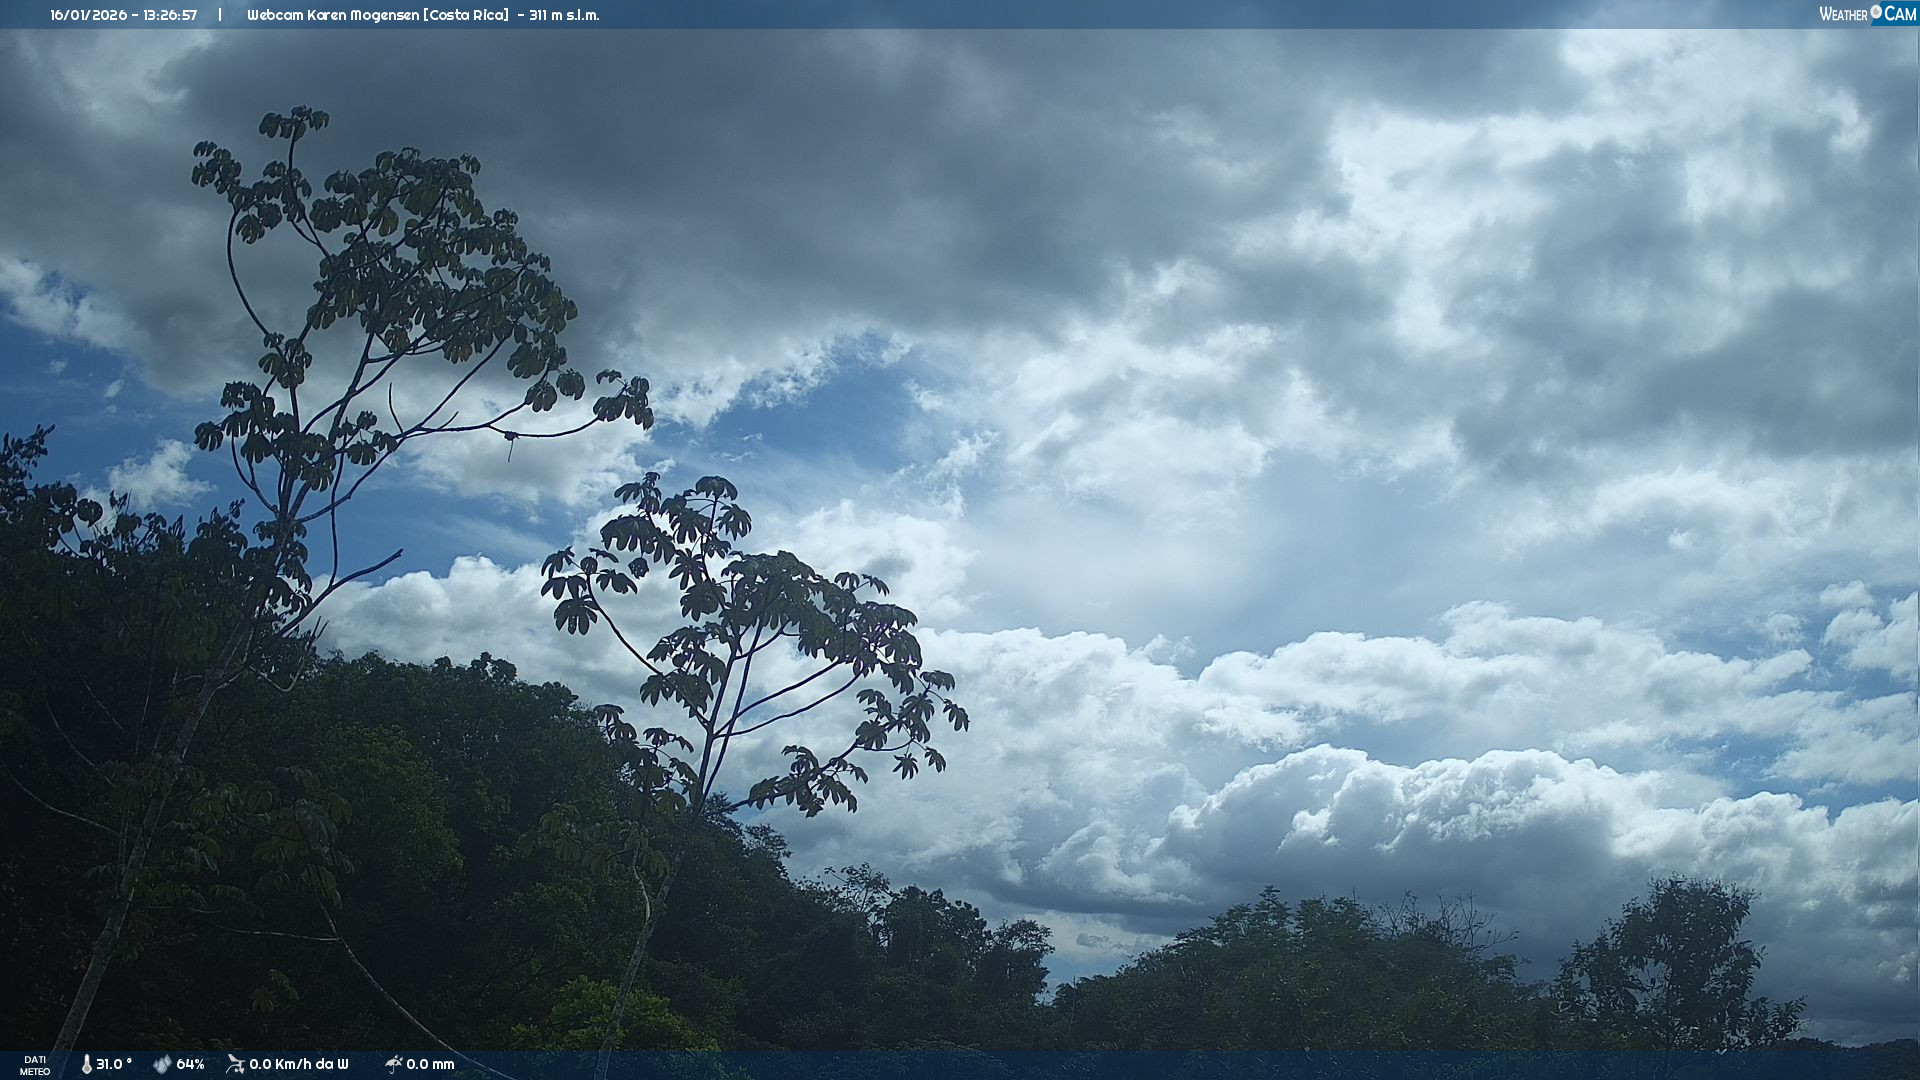Click the camera lens icon in the WeatherCam logo
The width and height of the screenshot is (1920, 1080).
pos(1876,12)
